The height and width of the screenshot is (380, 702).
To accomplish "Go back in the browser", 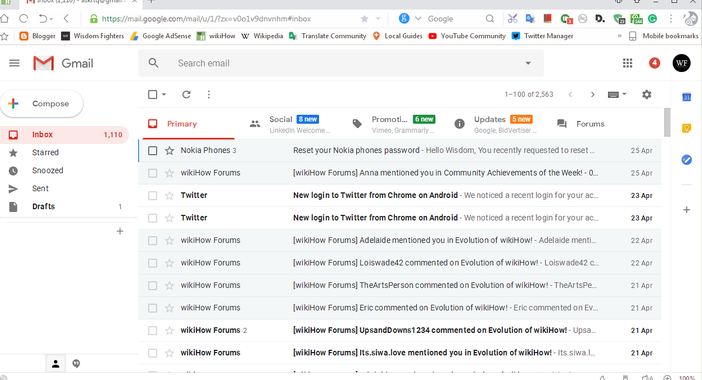I will point(66,18).
